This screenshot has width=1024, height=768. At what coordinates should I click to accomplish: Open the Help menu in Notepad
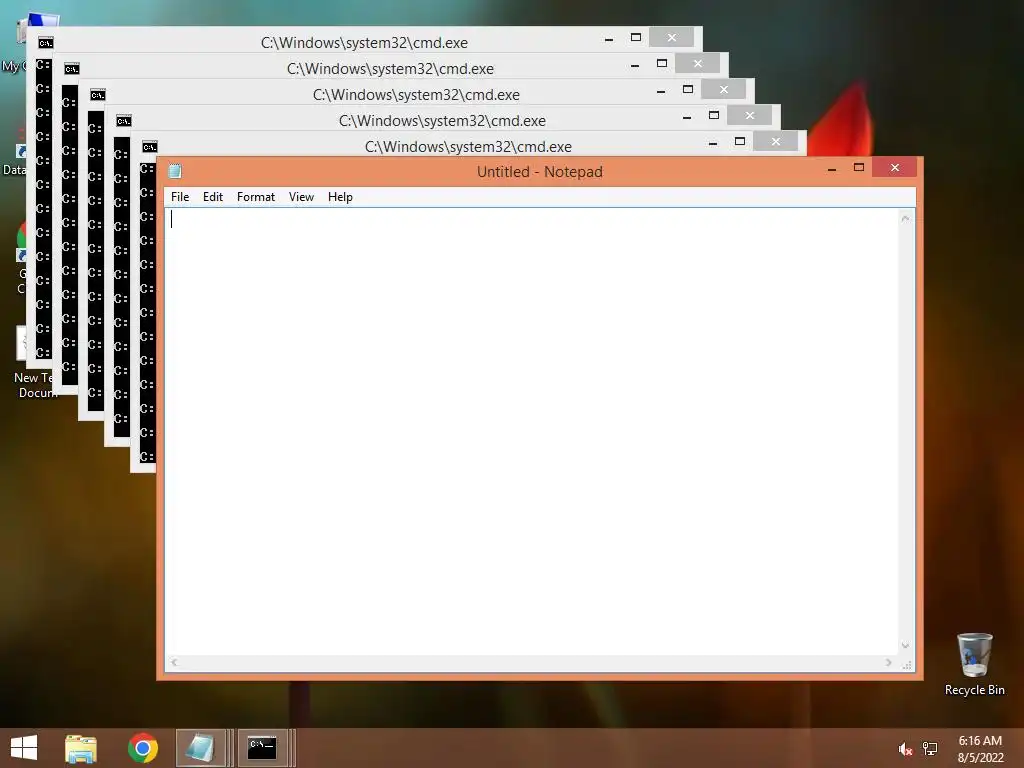coord(340,197)
